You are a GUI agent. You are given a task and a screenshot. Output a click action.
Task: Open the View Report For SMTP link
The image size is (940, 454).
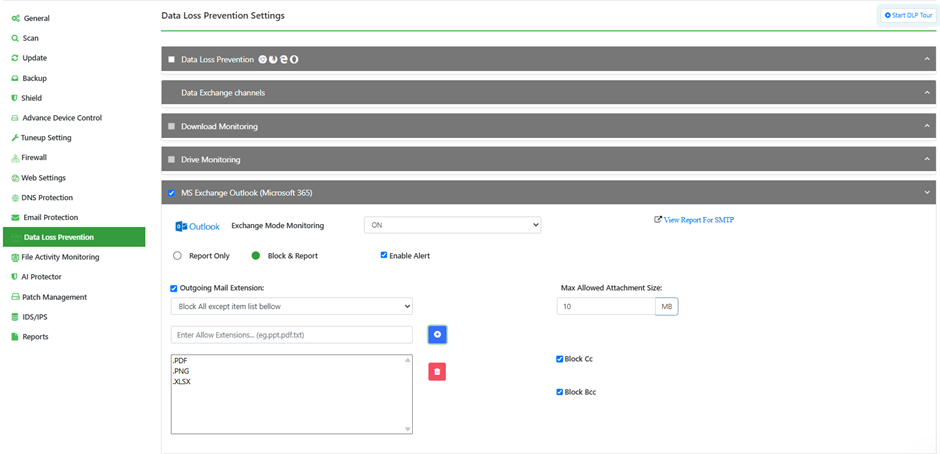click(x=699, y=220)
